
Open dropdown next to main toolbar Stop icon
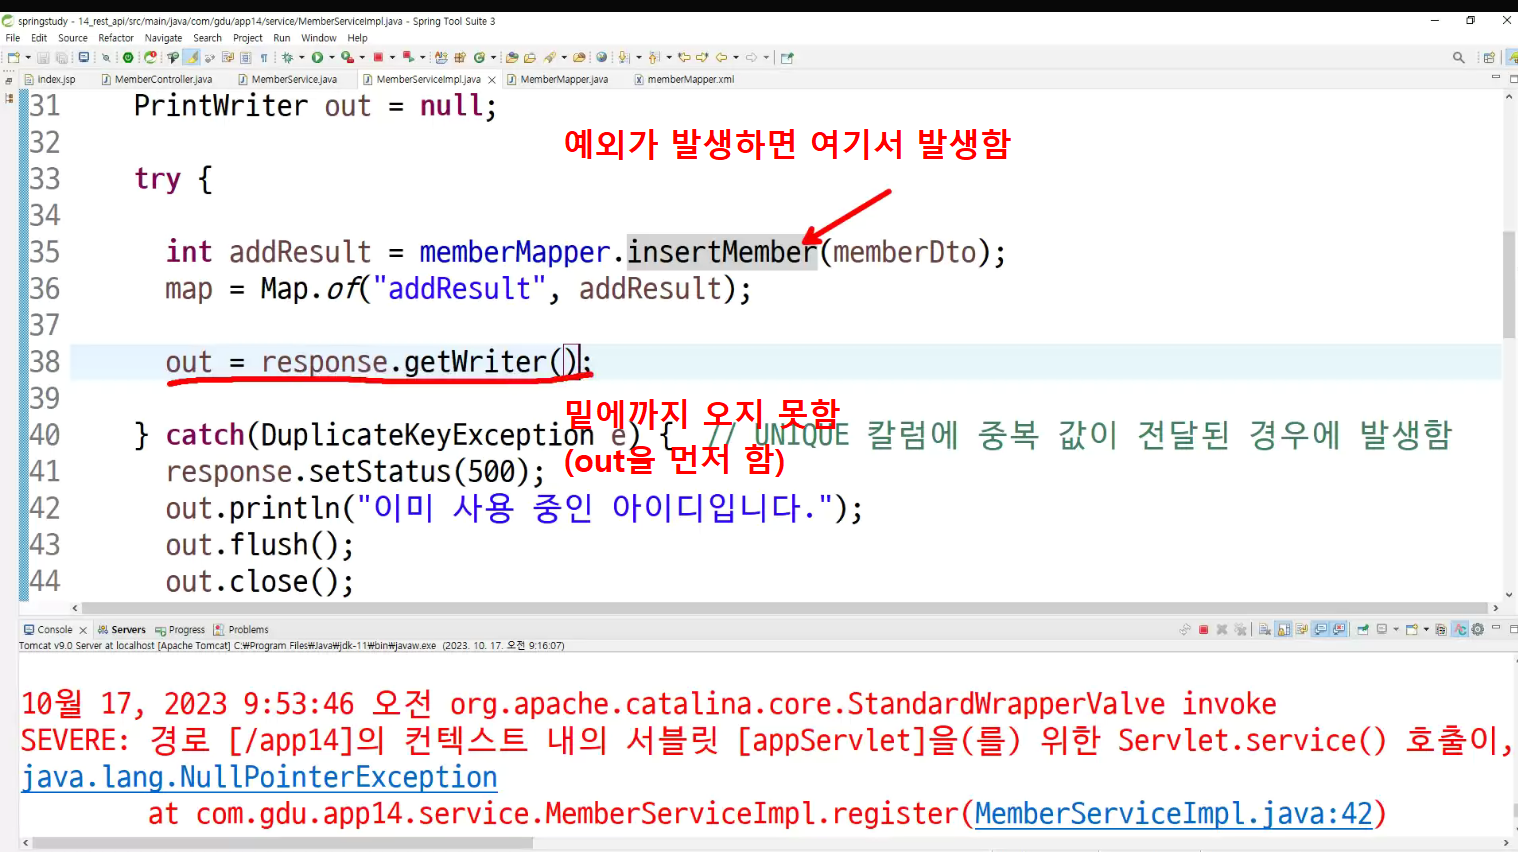(392, 58)
